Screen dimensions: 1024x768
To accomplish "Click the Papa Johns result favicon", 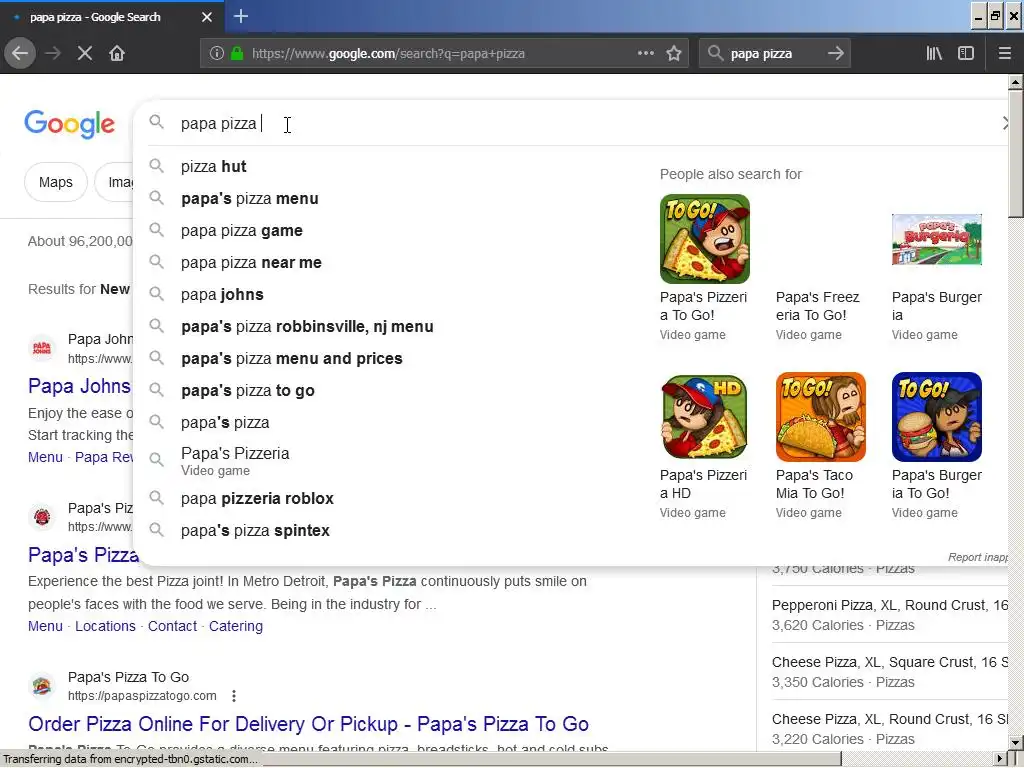I will [42, 348].
